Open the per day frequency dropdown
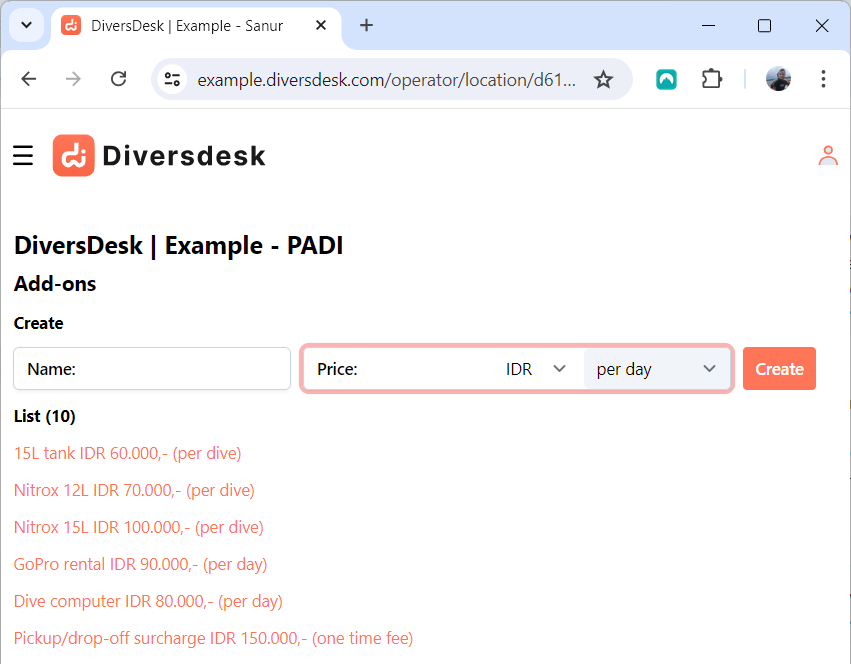Viewport: 851px width, 664px height. pyautogui.click(x=657, y=369)
